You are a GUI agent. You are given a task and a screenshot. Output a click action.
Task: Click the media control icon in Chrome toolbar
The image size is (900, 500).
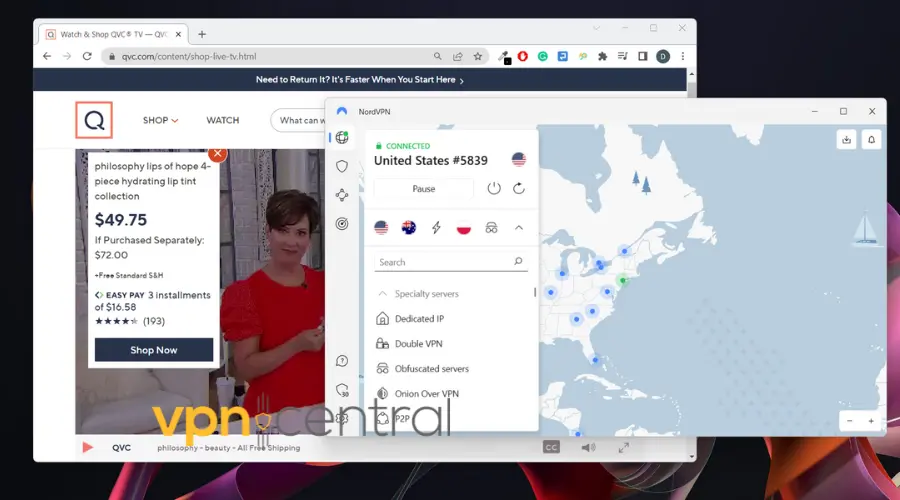(623, 56)
